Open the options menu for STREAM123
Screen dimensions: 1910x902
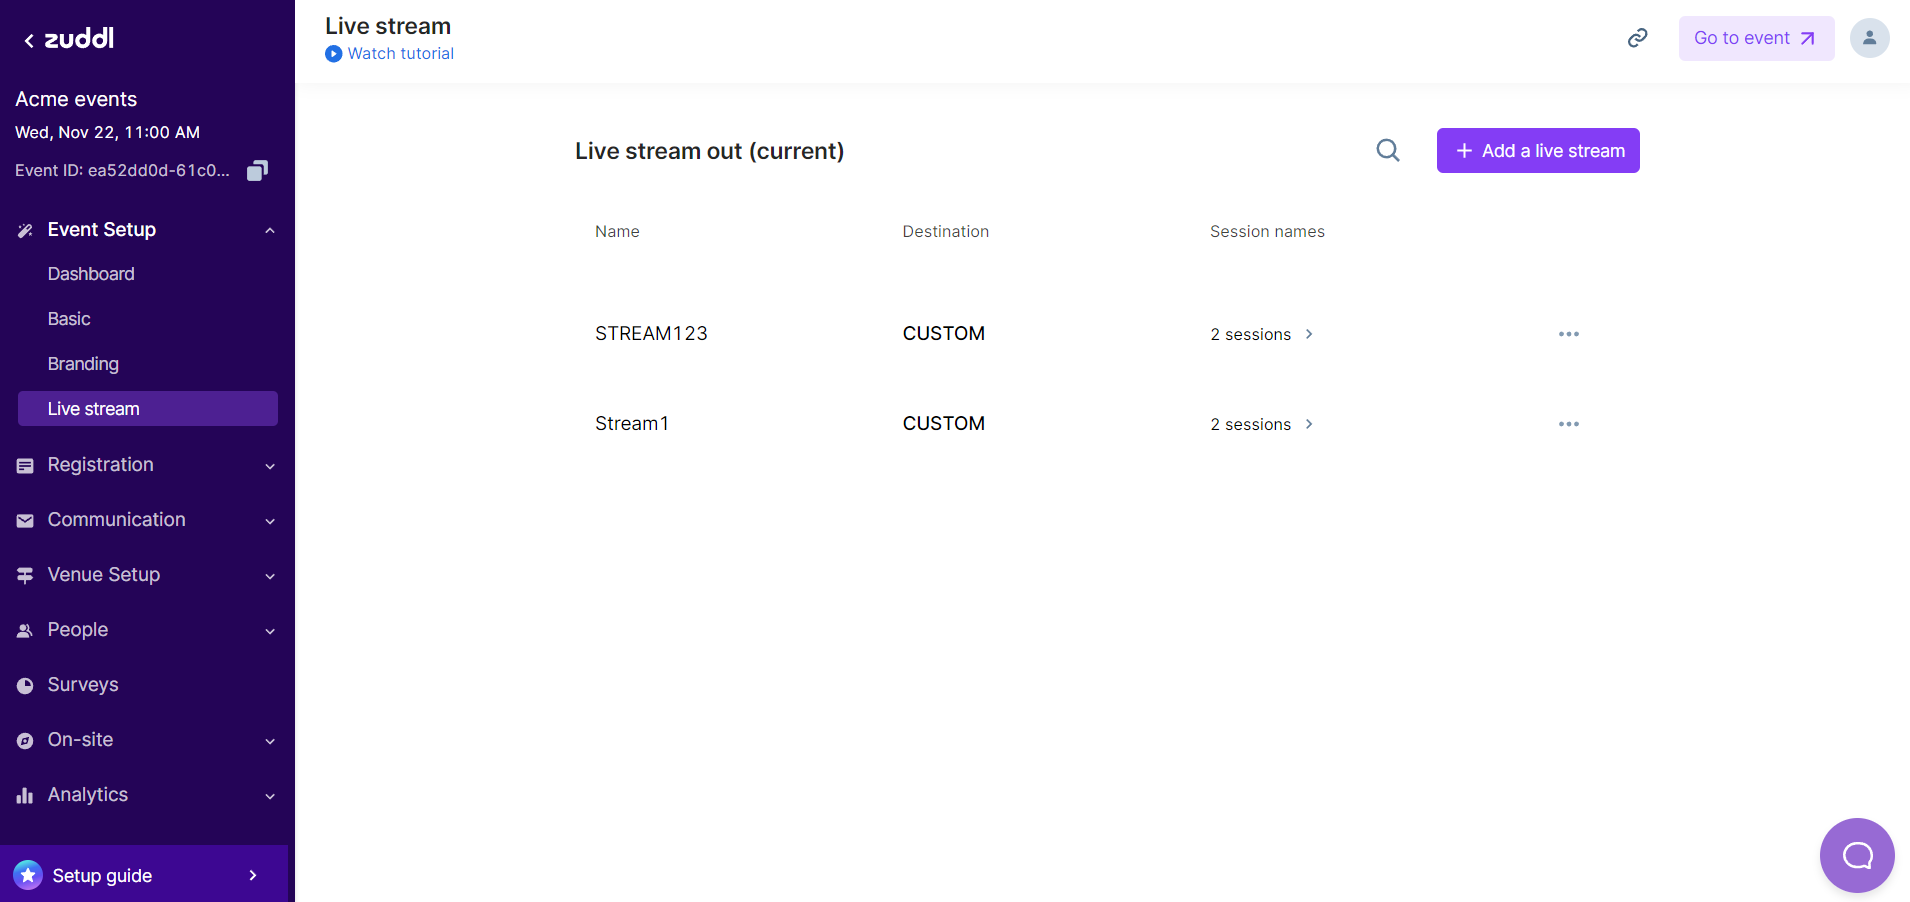[x=1567, y=334]
